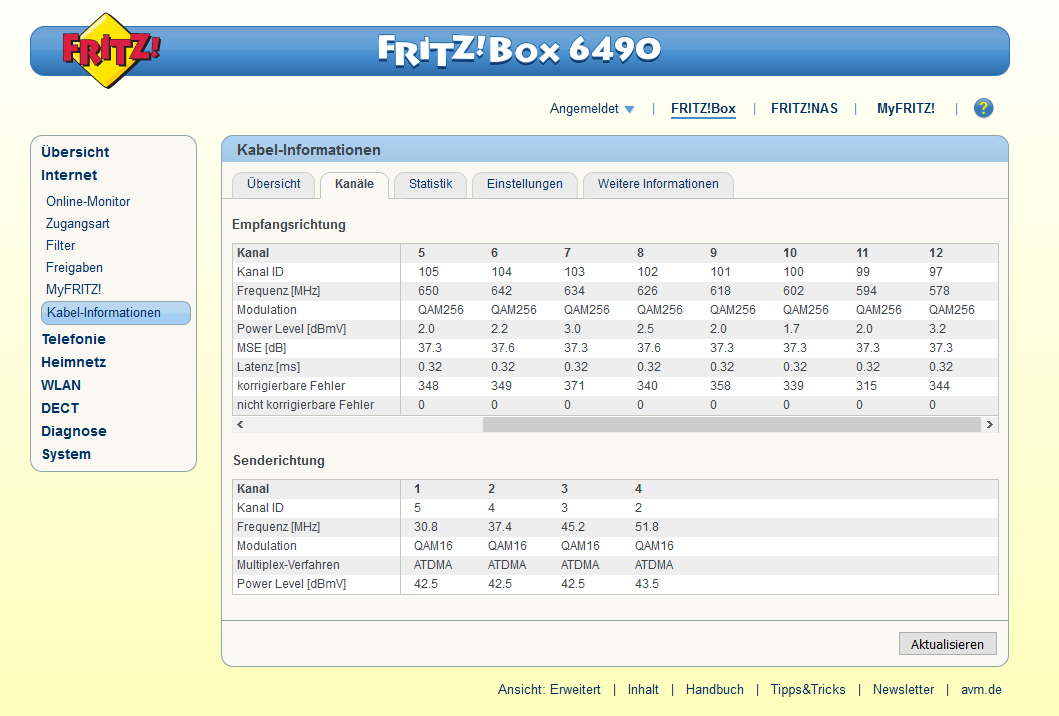Image resolution: width=1059 pixels, height=716 pixels.
Task: Open help via the question mark icon
Action: (x=983, y=108)
